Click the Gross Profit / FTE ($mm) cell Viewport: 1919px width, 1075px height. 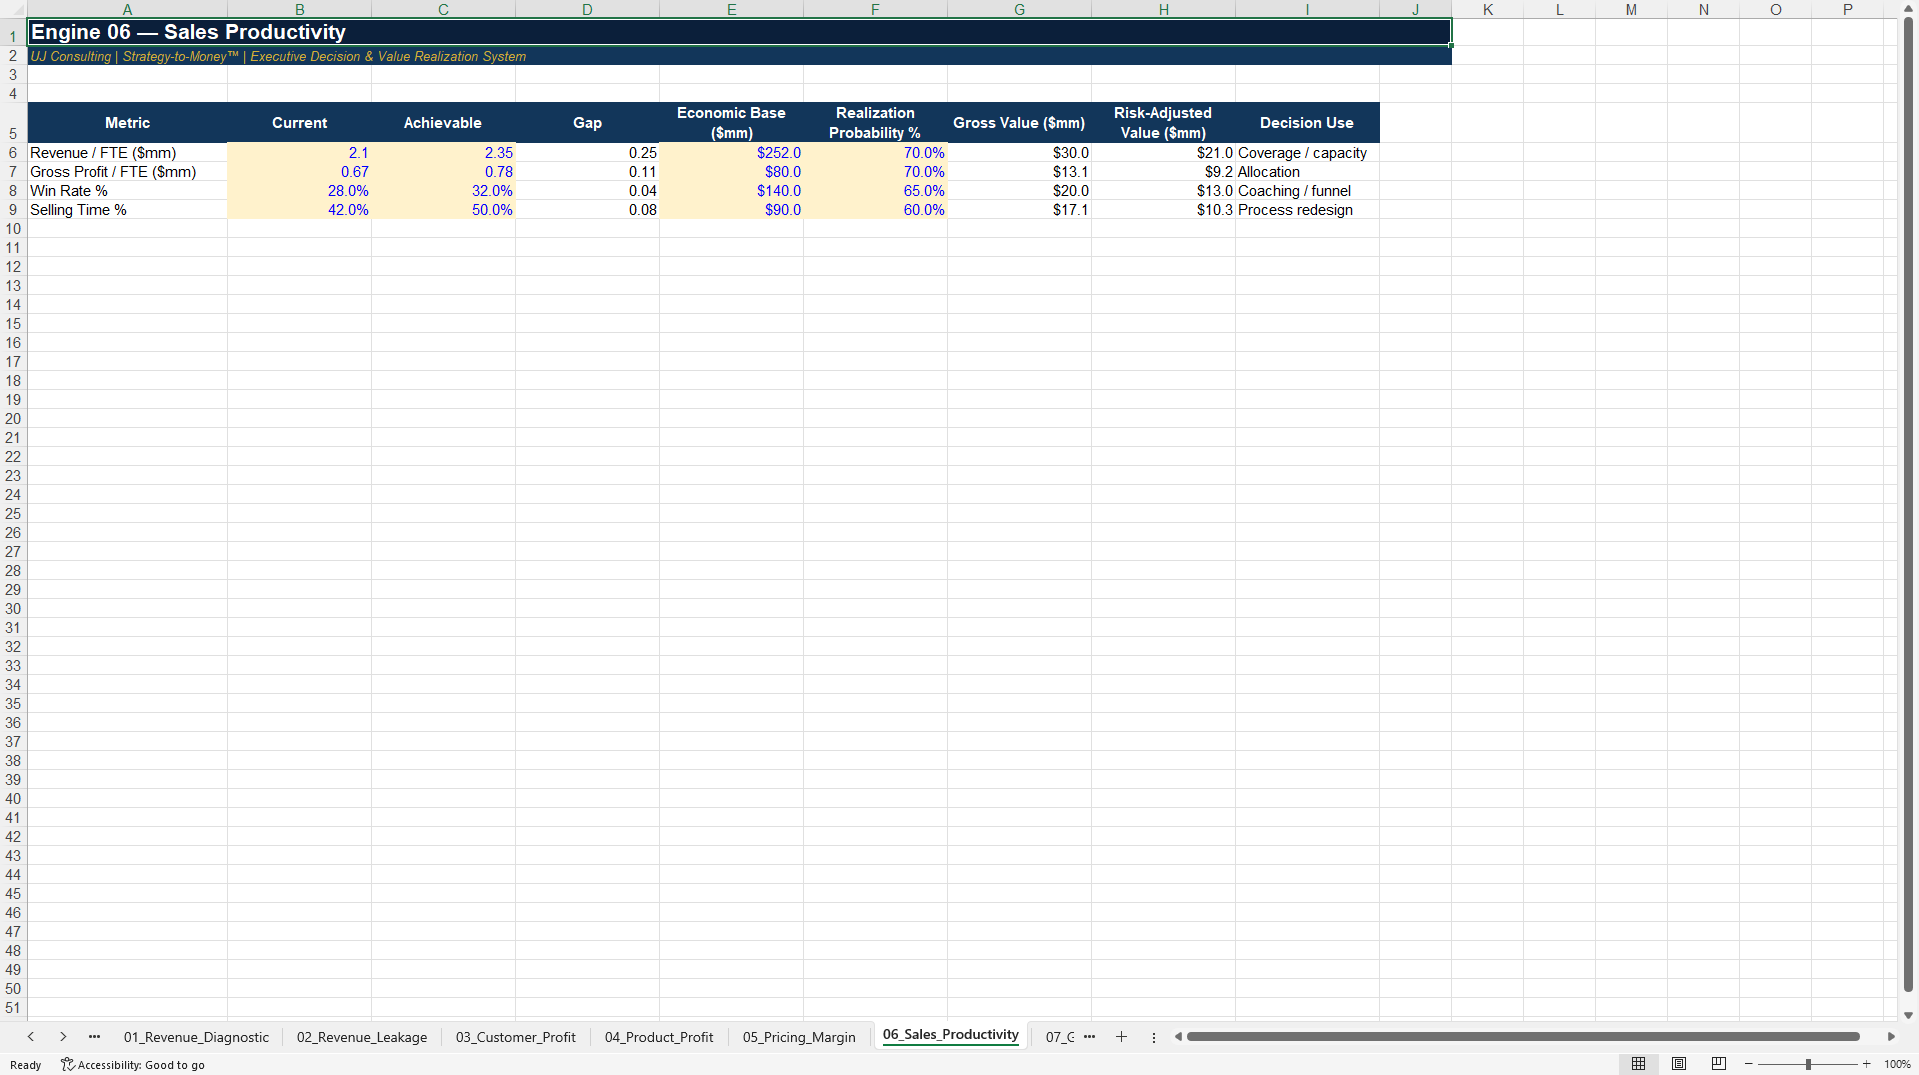127,172
